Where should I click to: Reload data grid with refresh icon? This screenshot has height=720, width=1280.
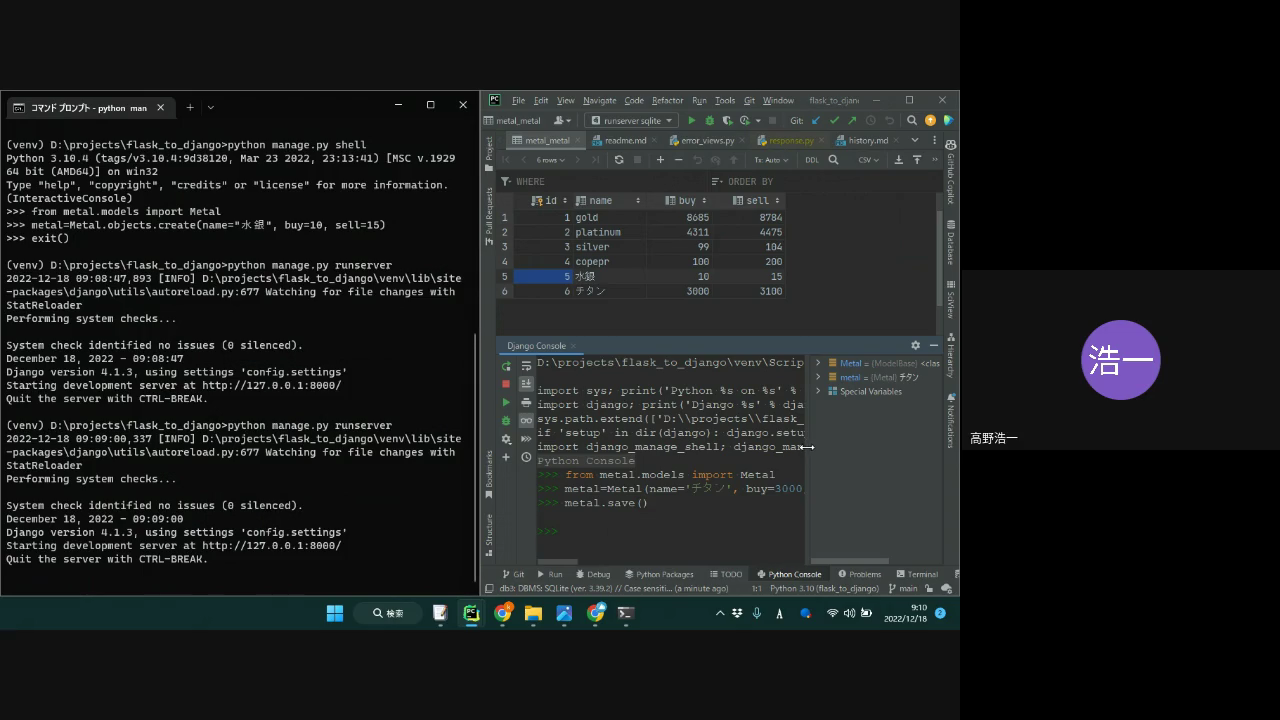[x=619, y=160]
